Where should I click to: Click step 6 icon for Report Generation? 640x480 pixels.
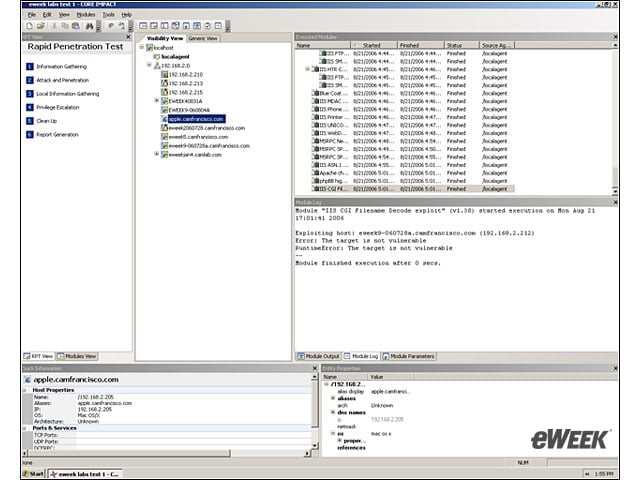pos(30,134)
